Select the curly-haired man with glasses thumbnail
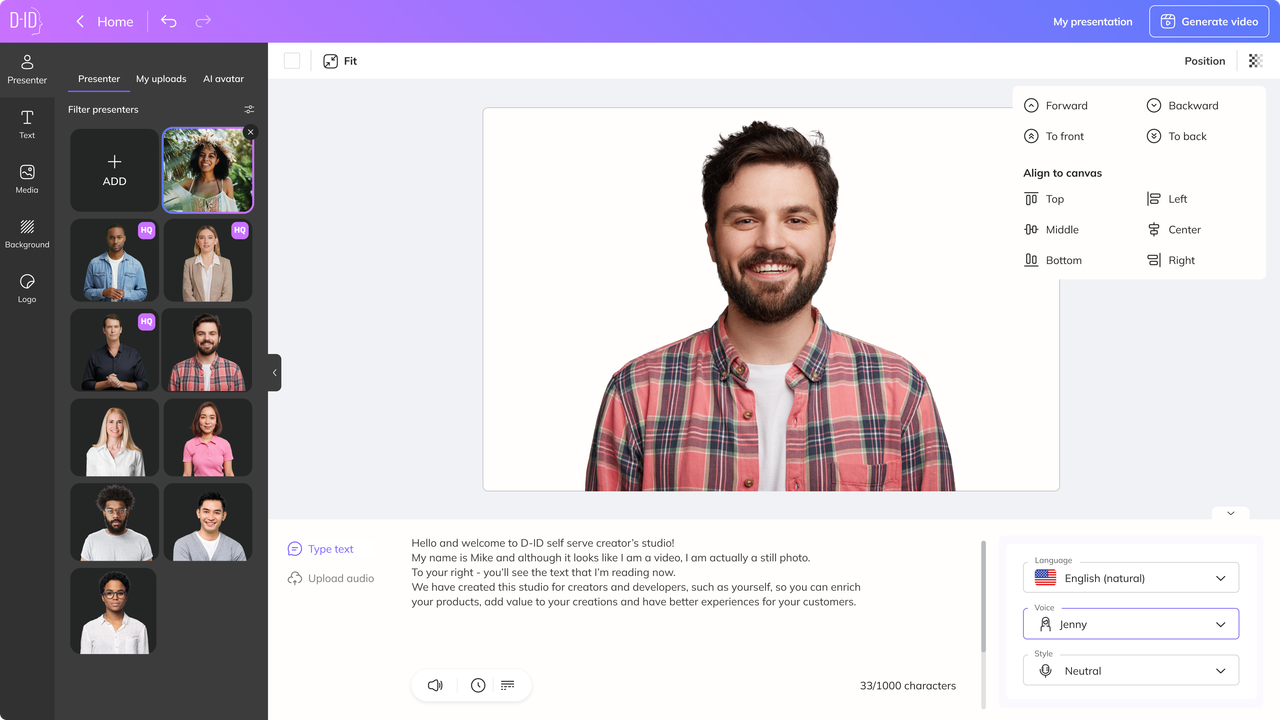Viewport: 1280px width, 720px height. 115,522
